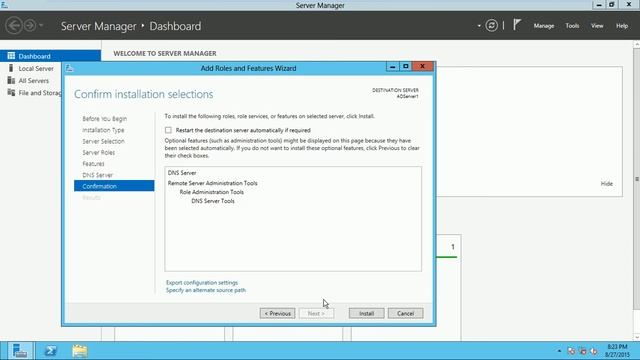Click Export configuration settings link

tap(202, 282)
